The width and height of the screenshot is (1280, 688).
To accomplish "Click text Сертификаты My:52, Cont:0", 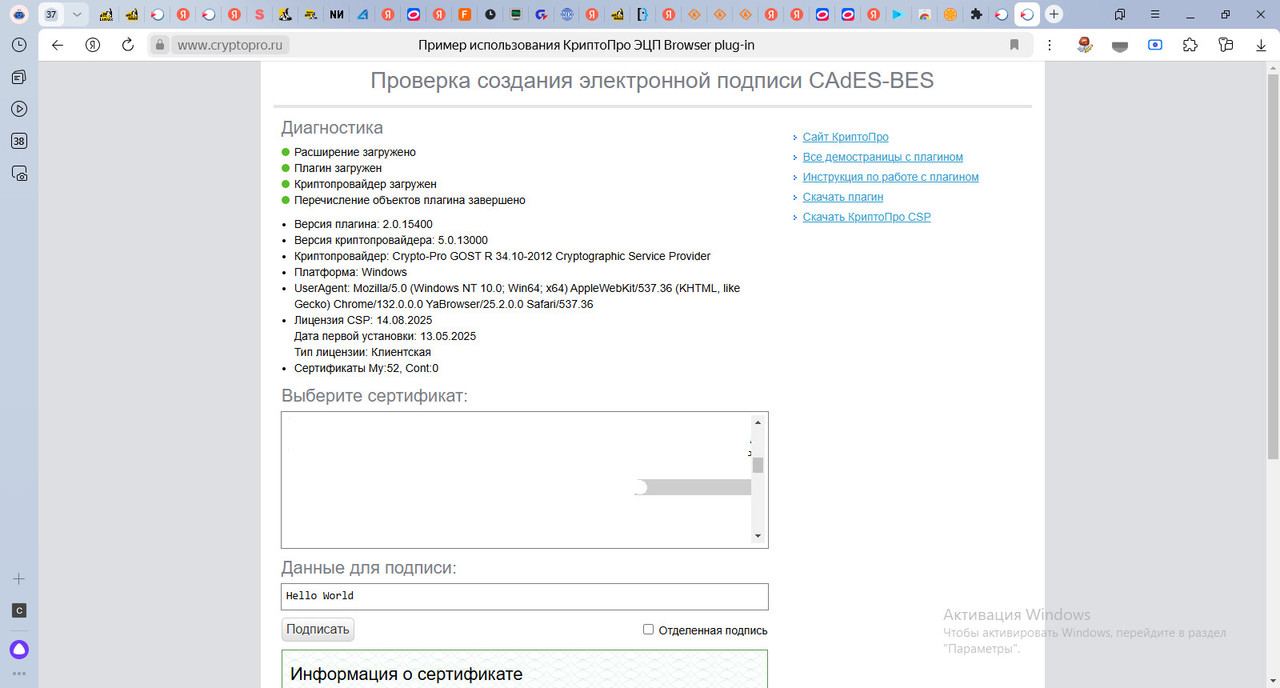I will point(366,368).
